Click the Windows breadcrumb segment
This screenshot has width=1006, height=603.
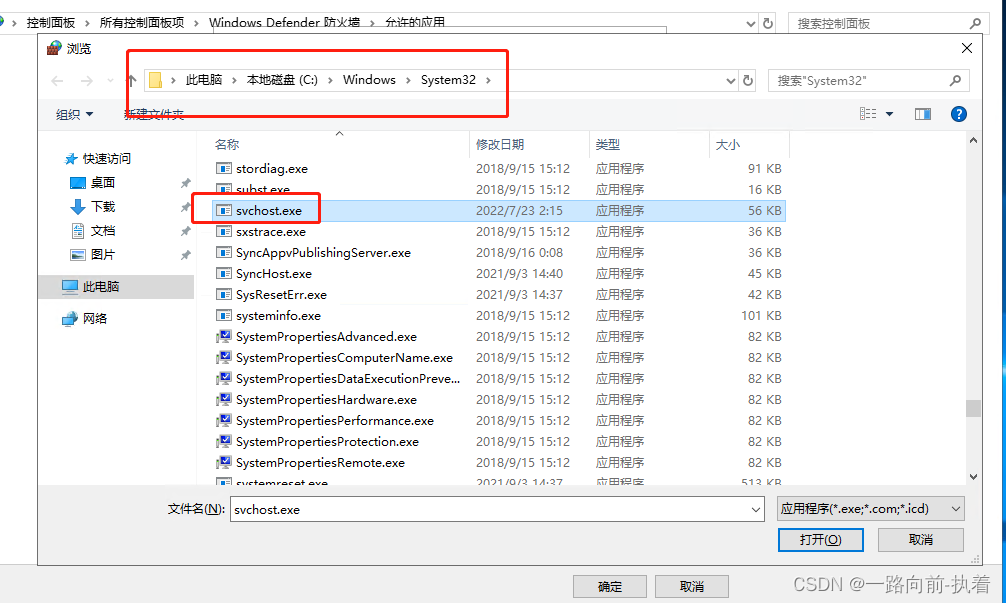[369, 80]
